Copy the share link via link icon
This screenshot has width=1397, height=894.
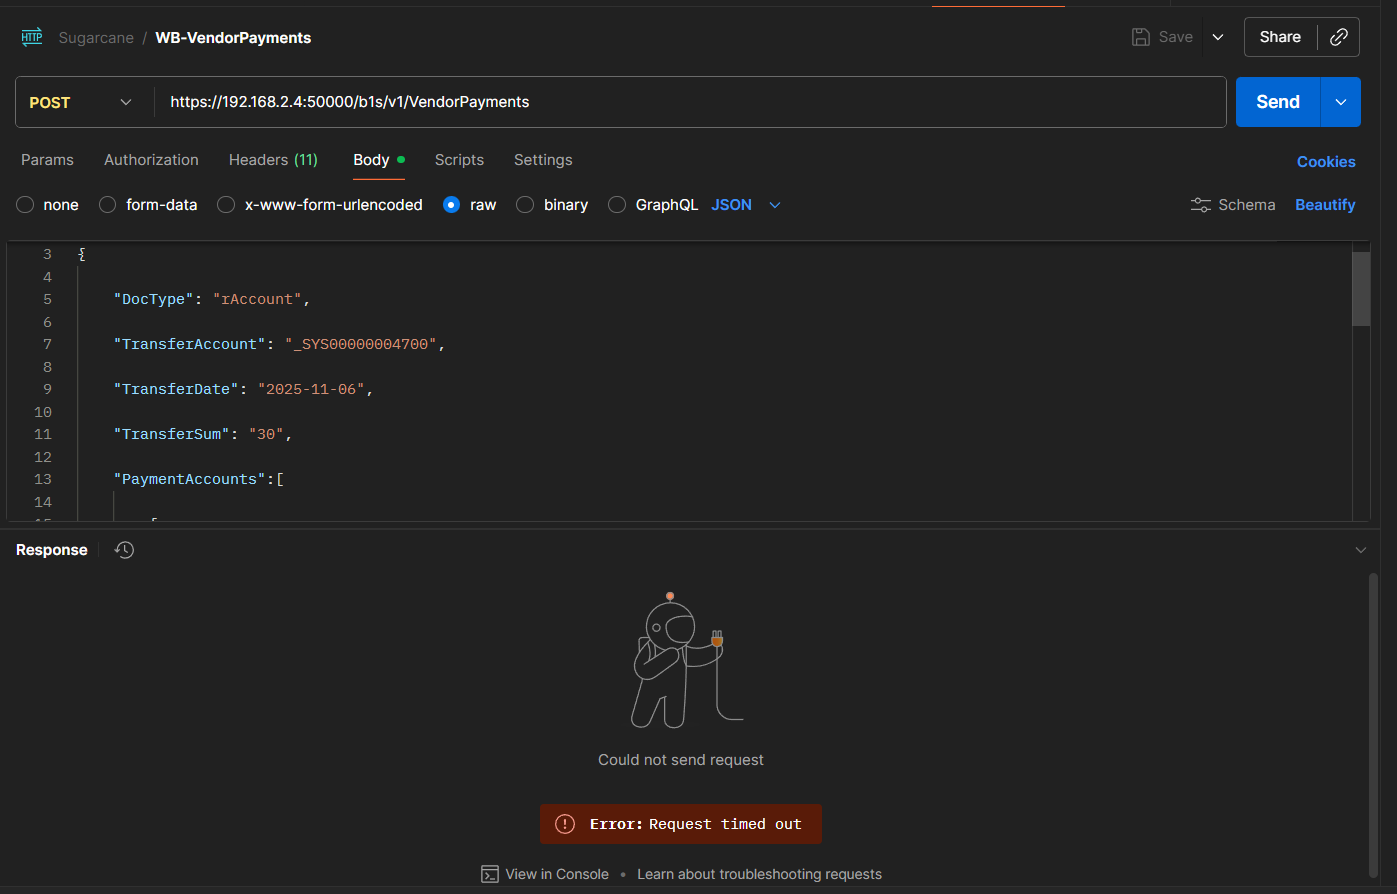pyautogui.click(x=1339, y=37)
